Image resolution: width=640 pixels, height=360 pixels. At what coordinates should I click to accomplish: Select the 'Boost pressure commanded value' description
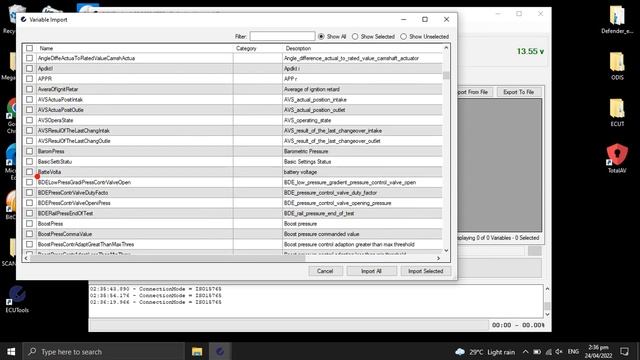point(362,234)
